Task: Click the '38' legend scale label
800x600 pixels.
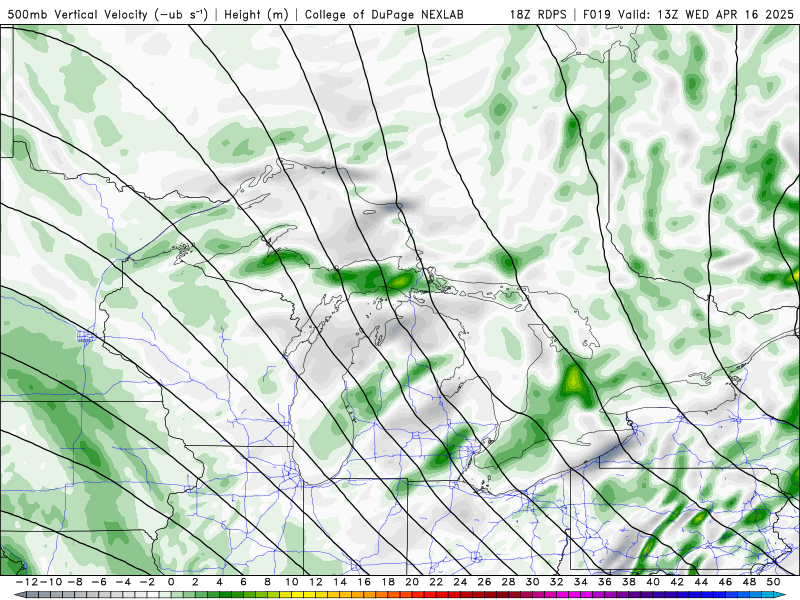Action: click(629, 582)
